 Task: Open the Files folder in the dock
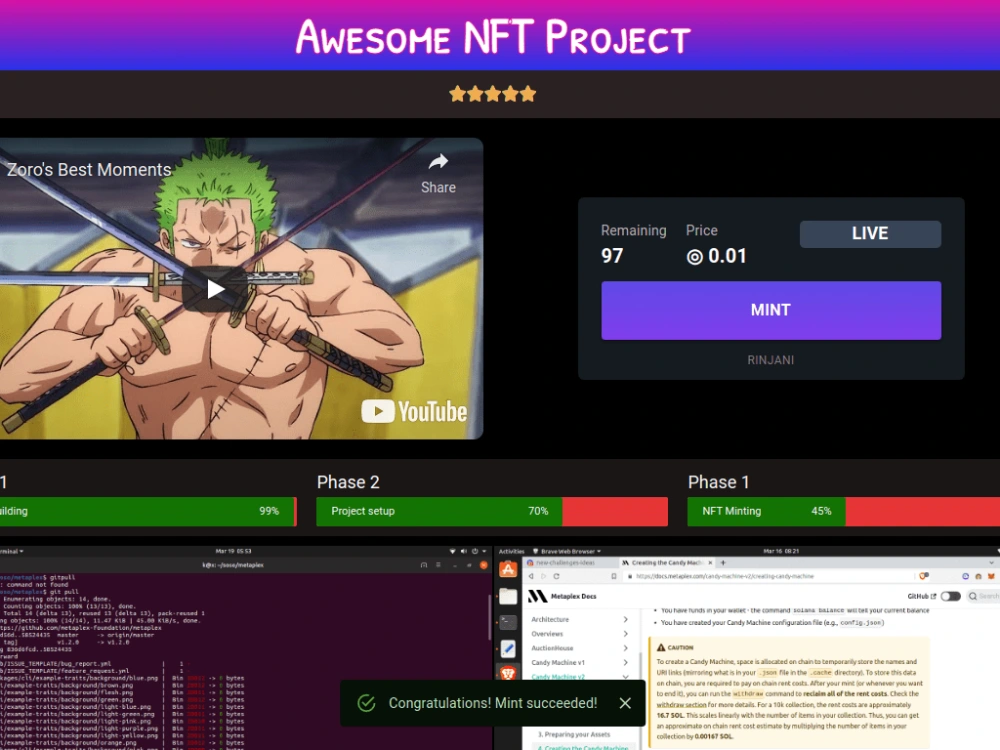[508, 596]
